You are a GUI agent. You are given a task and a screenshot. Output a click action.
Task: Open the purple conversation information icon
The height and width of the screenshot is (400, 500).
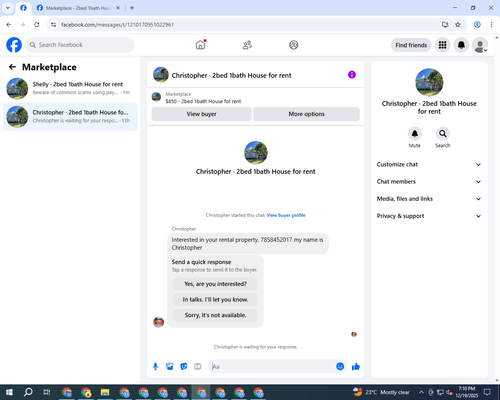tap(352, 75)
